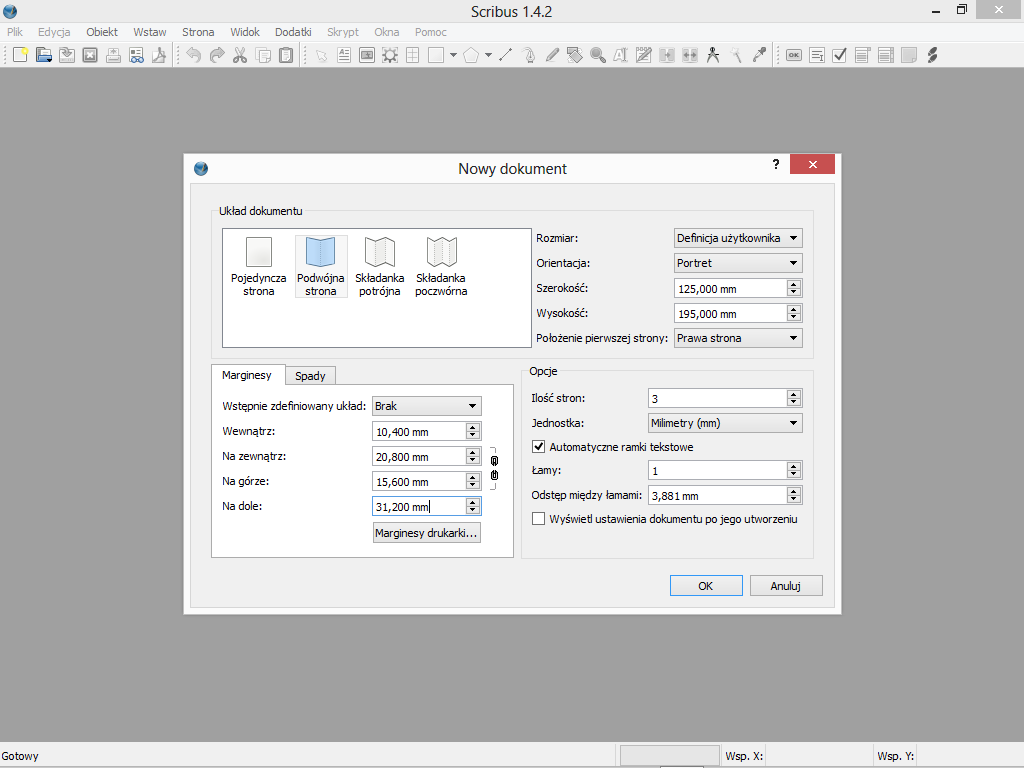This screenshot has height=768, width=1024.
Task: Enable Wyświetl ustawienia dokumentu po jego utworzeniu
Action: click(x=539, y=519)
